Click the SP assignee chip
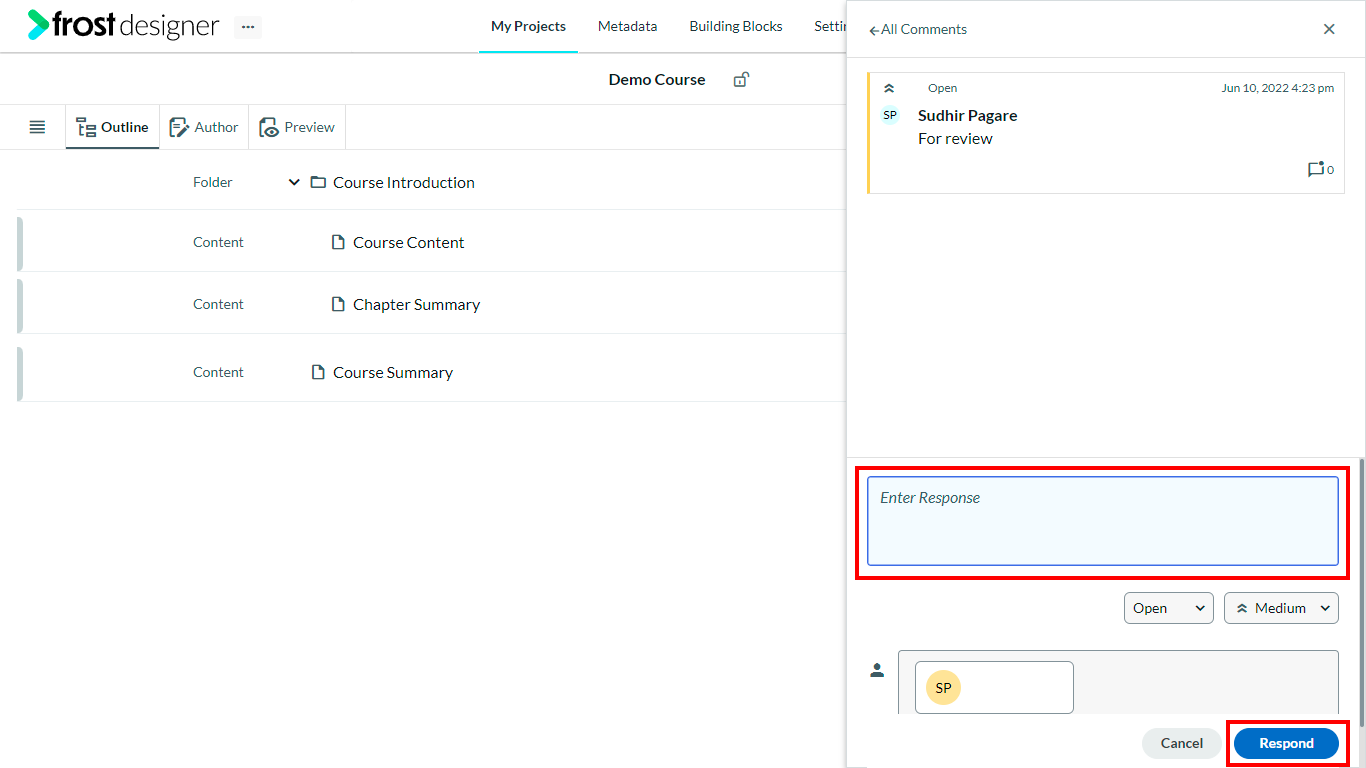 pyautogui.click(x=994, y=687)
